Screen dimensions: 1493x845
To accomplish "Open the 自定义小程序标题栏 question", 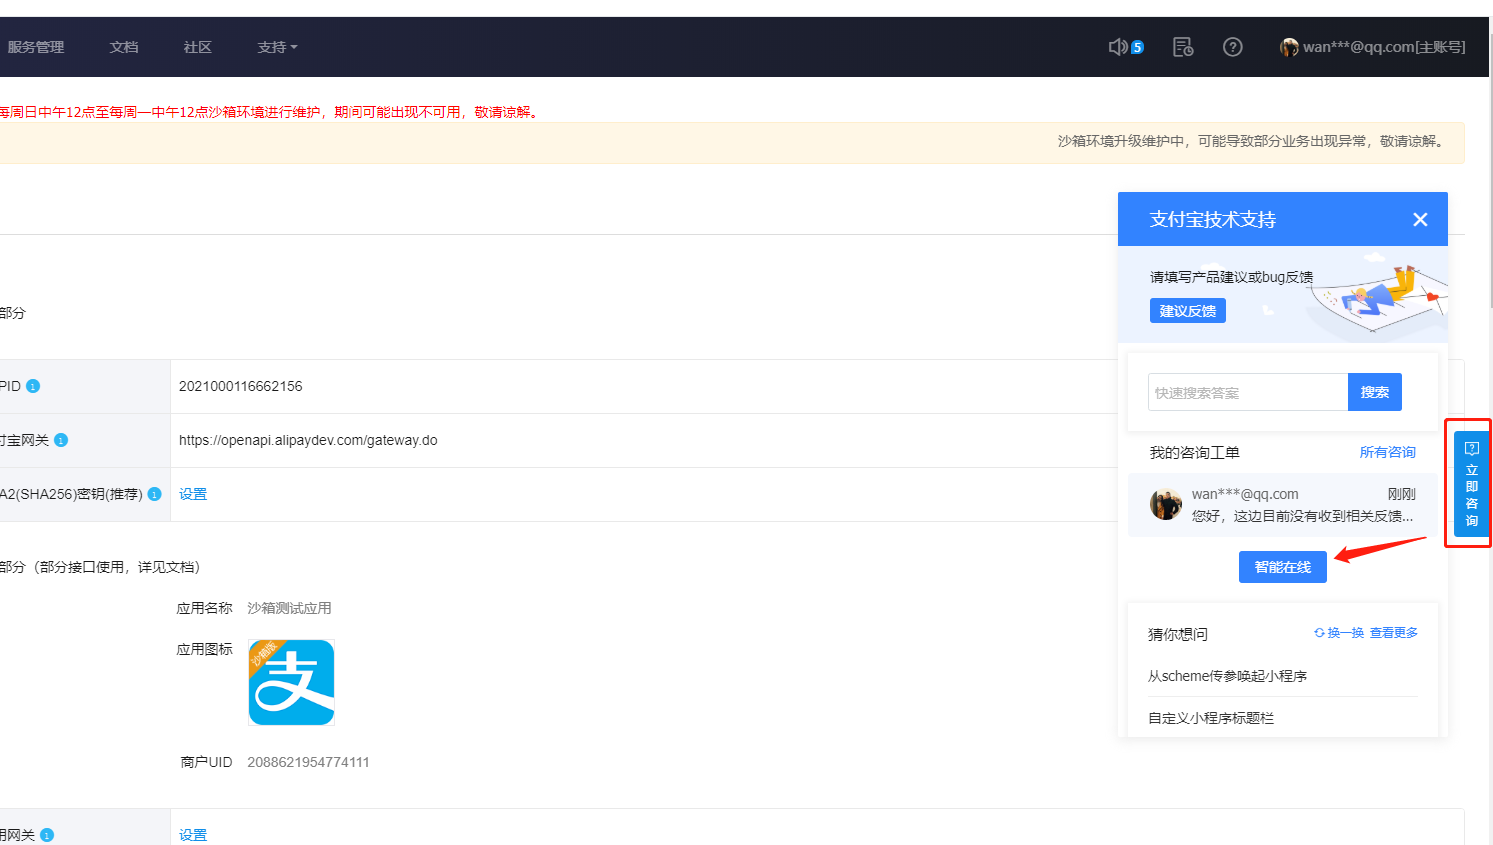I will tap(1211, 718).
